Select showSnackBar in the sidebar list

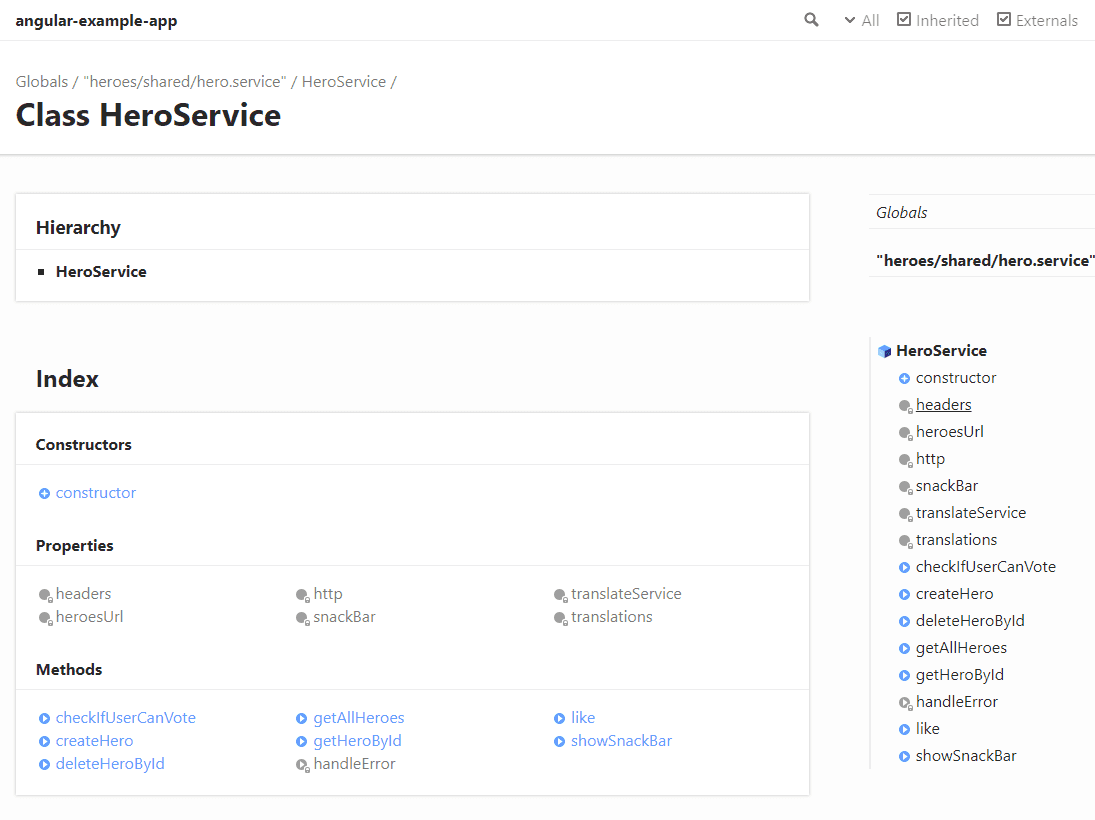point(966,756)
